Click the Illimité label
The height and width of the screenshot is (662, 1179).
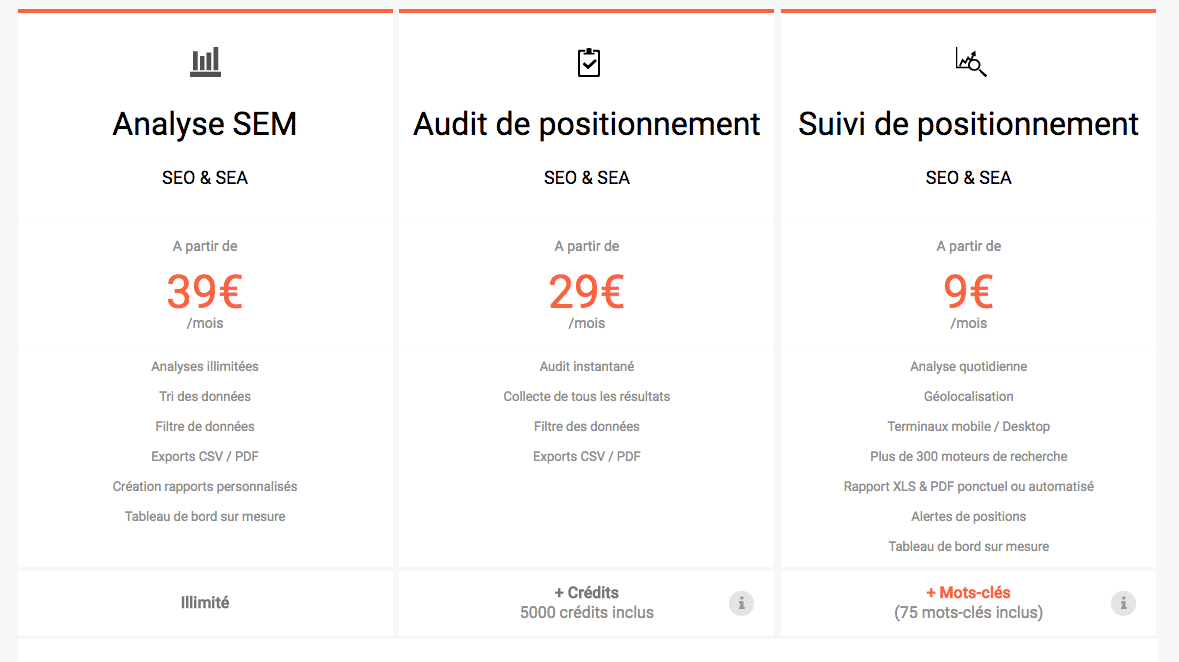pos(205,603)
